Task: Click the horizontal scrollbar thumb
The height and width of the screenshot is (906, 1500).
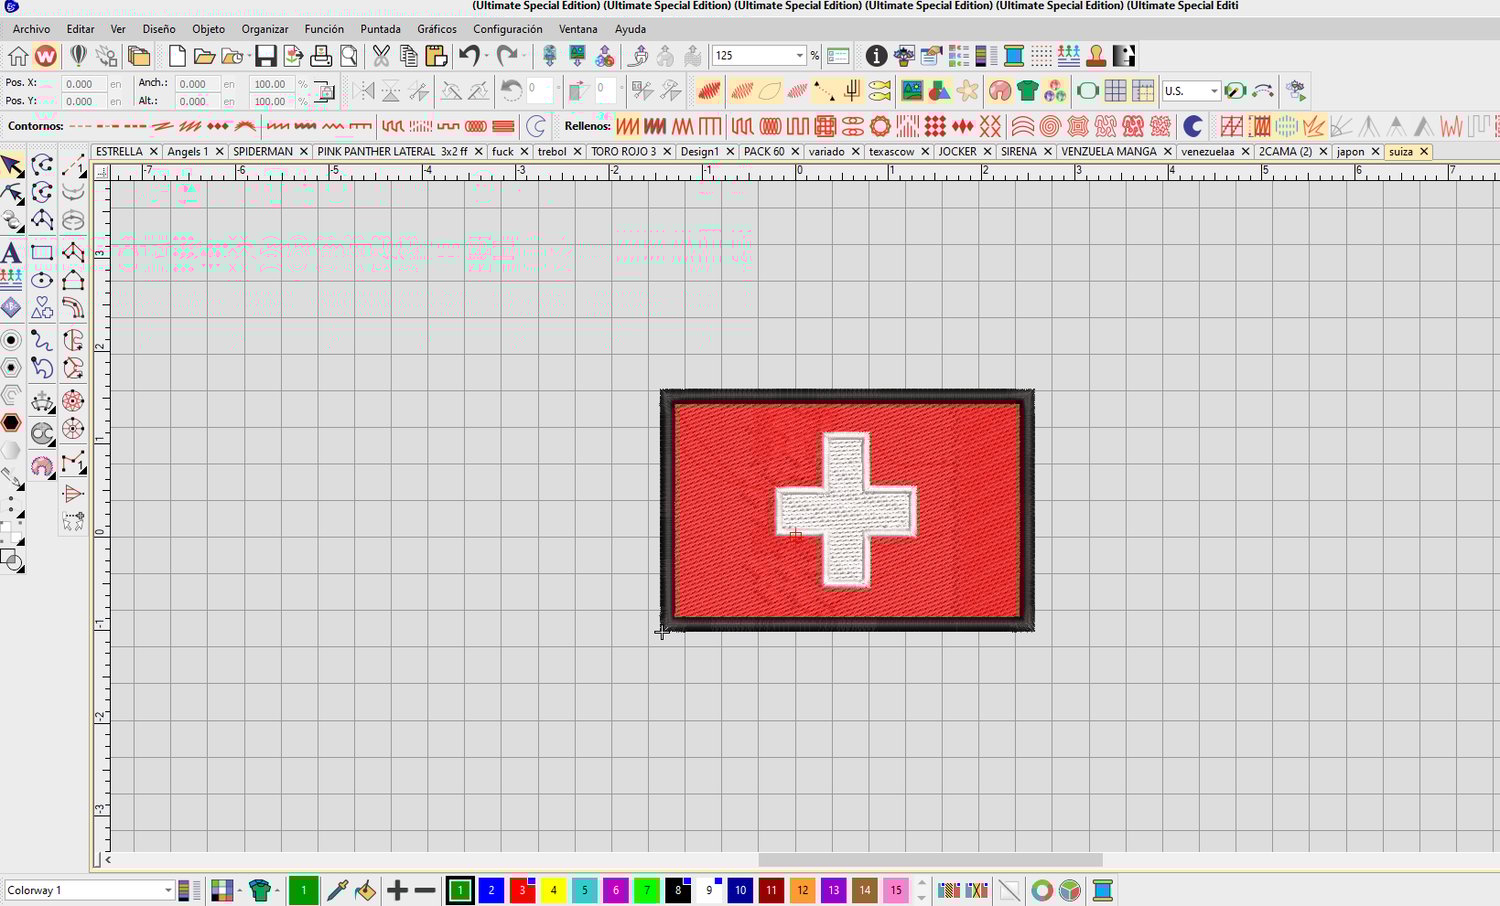Action: 930,860
